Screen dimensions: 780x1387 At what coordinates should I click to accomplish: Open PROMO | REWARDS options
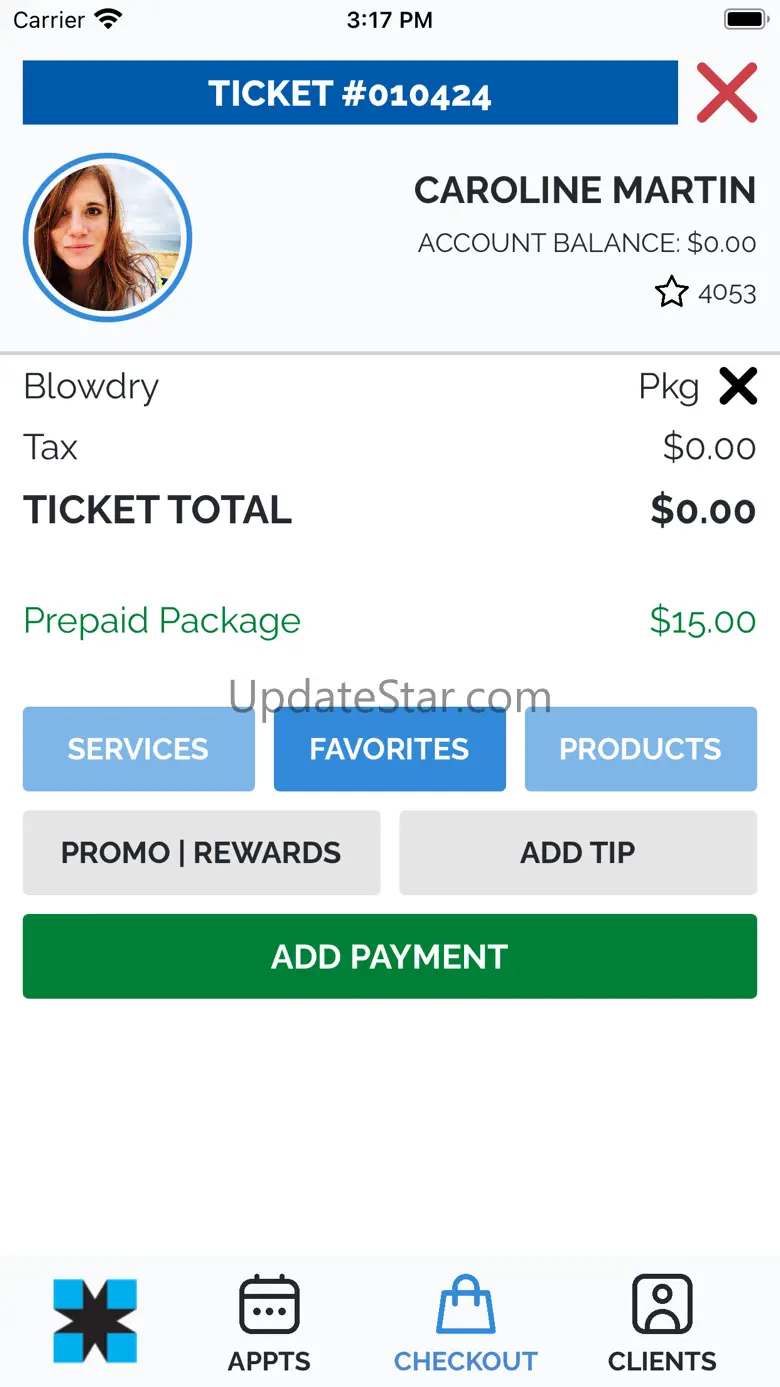201,853
